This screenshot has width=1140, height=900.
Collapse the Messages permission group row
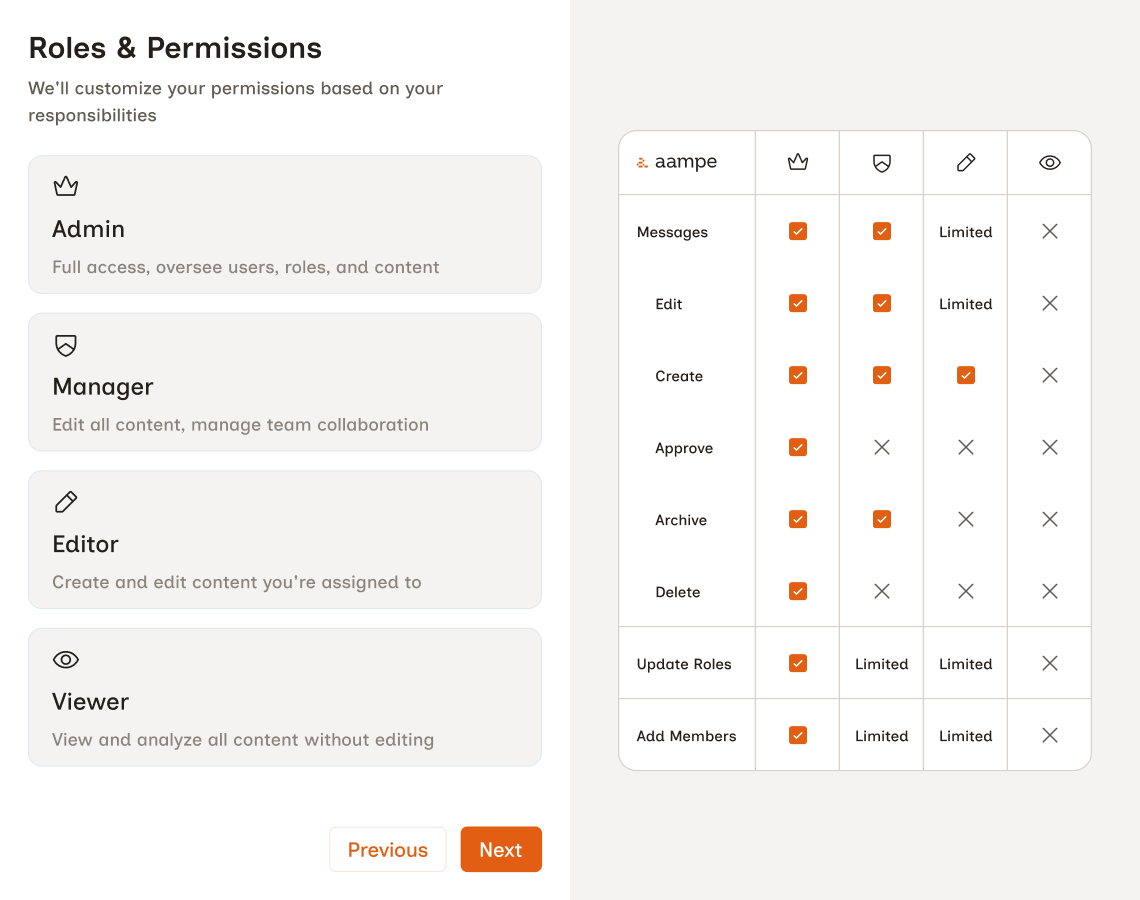pos(672,231)
